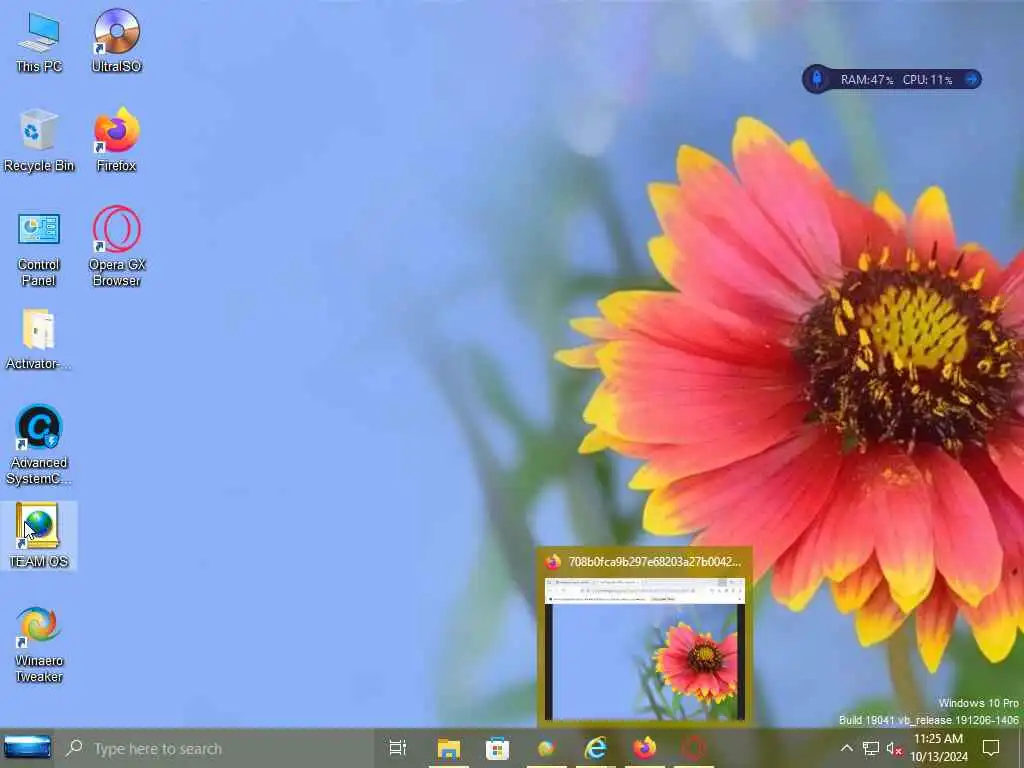Viewport: 1024px width, 768px height.
Task: Open This PC desktop icon
Action: point(39,42)
